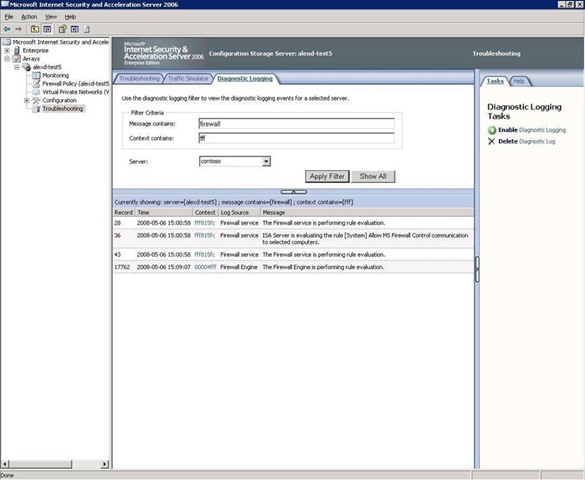The height and width of the screenshot is (480, 585).
Task: Open the Action menu
Action: pyautogui.click(x=29, y=17)
